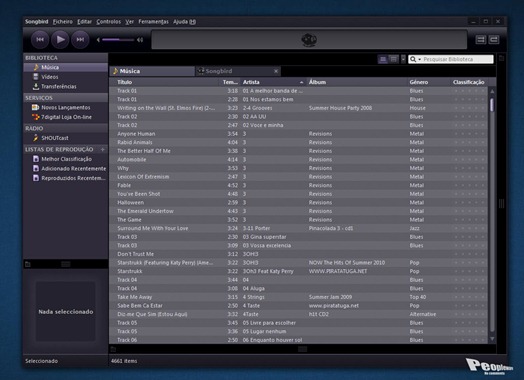Click the track list scrollbar up arrow
The height and width of the screenshot is (380, 524).
pyautogui.click(x=492, y=91)
